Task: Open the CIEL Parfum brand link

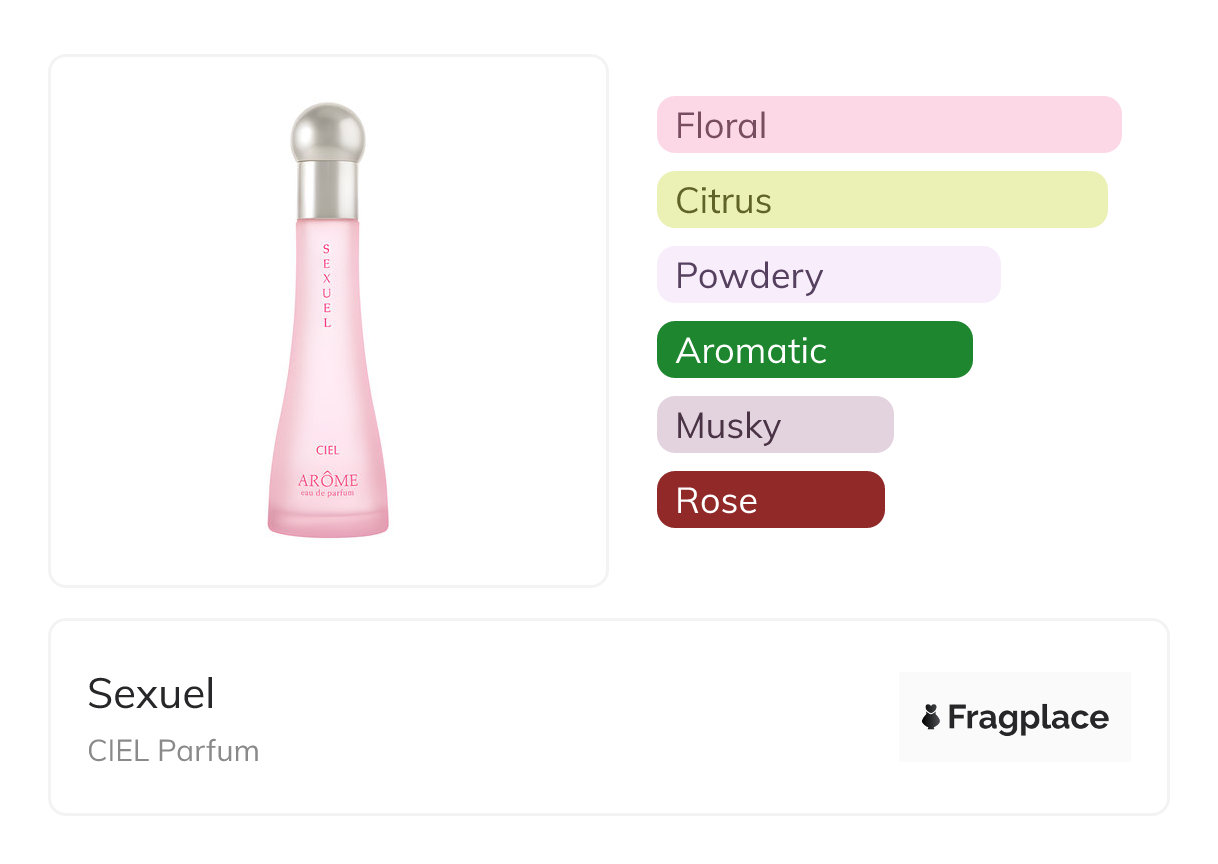Action: click(x=173, y=751)
